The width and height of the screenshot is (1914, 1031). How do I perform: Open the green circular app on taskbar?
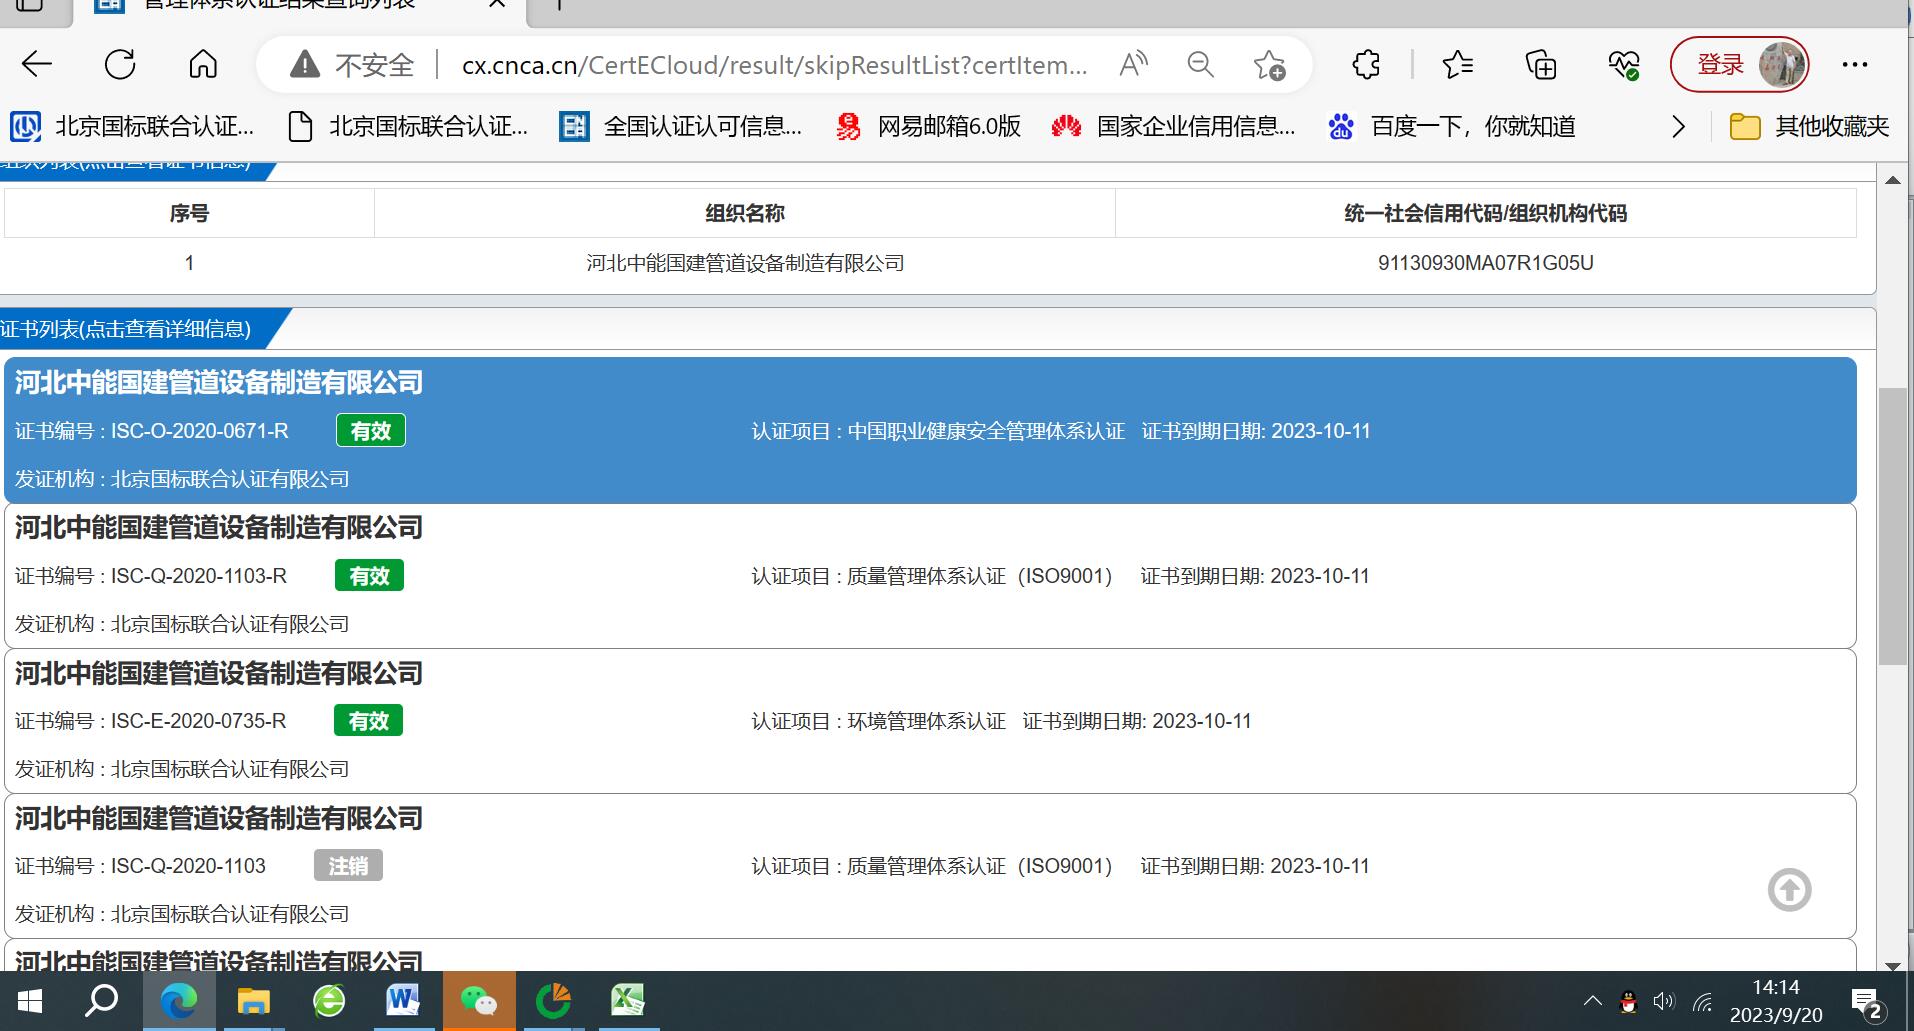tap(553, 1000)
